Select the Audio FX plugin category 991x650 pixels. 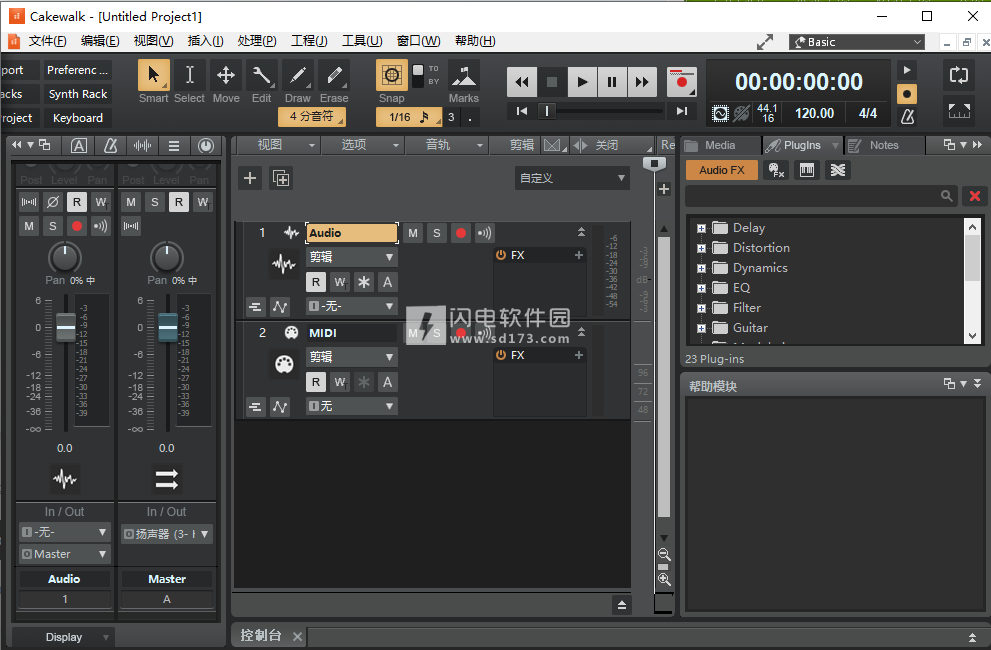tap(722, 170)
